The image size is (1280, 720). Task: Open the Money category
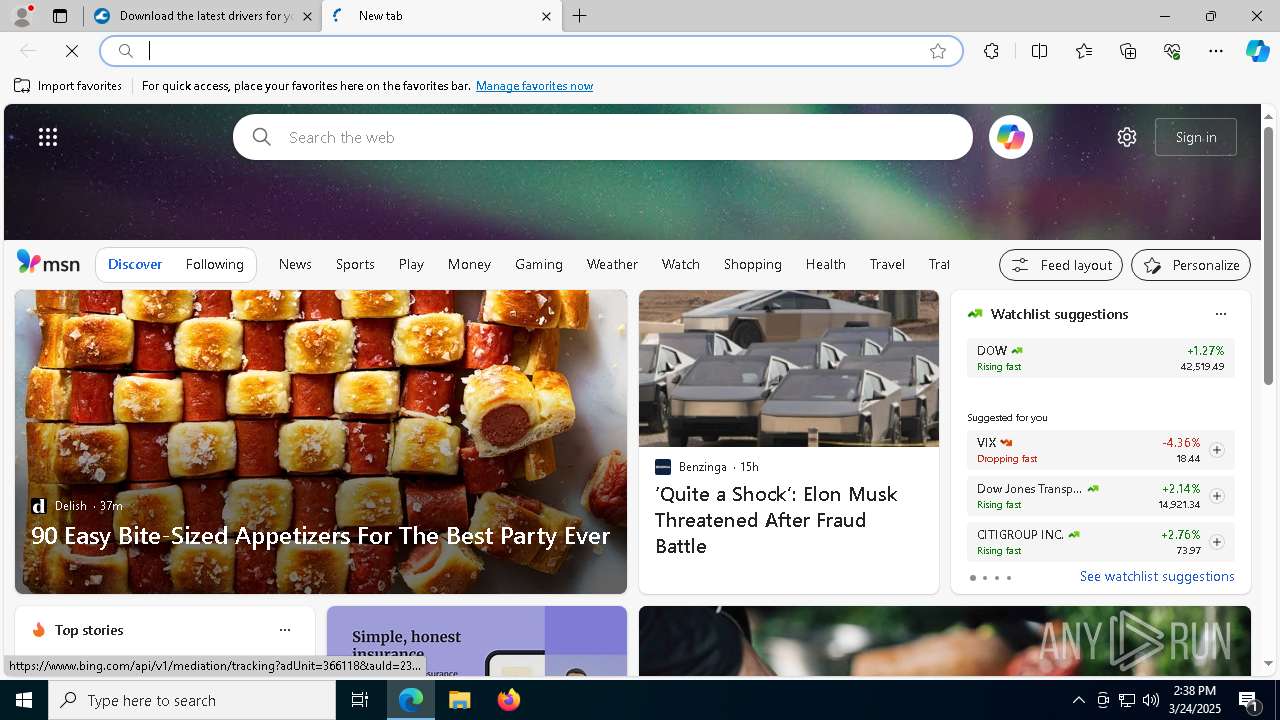click(x=469, y=264)
